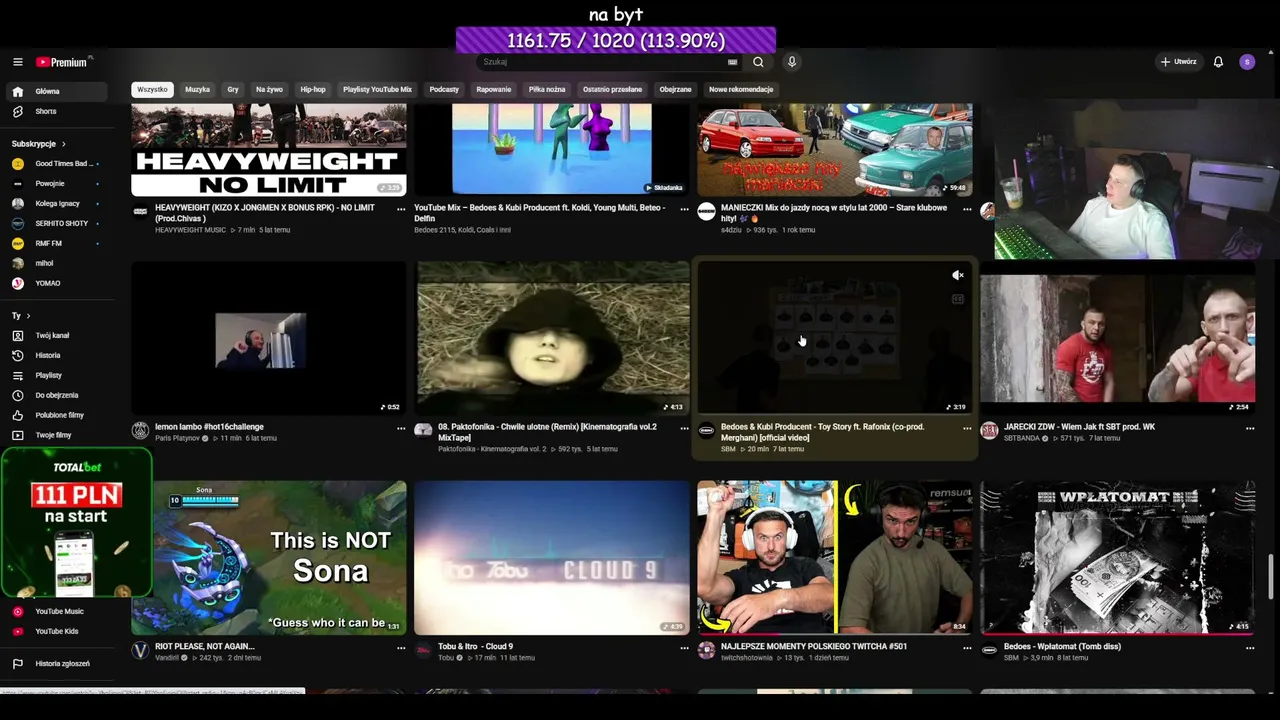Open the hamburger guide menu
The width and height of the screenshot is (1280, 720).
17,62
